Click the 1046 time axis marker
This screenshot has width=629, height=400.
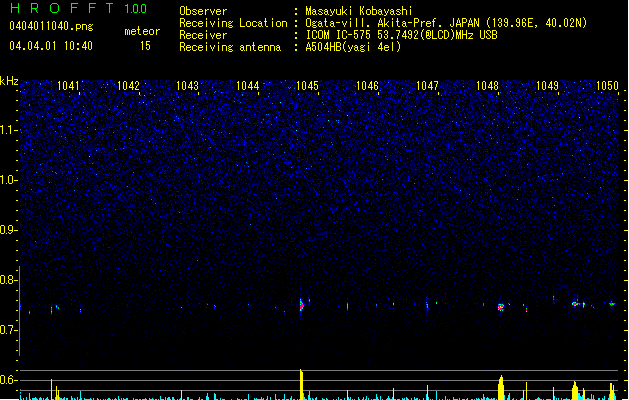click(x=367, y=86)
